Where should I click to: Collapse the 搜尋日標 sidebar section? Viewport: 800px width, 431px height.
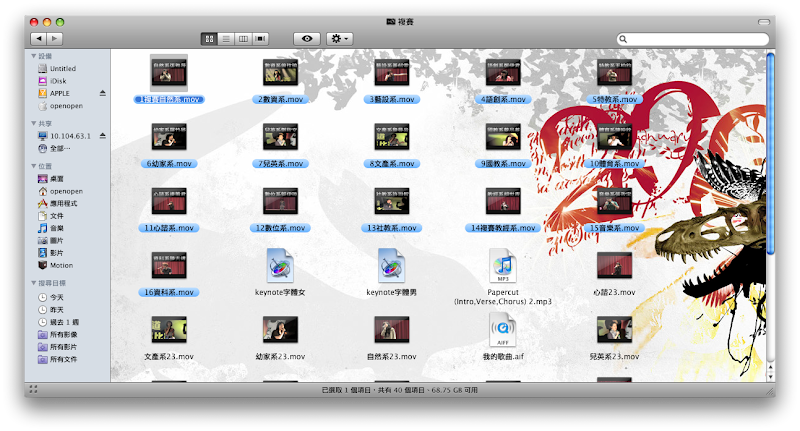tap(34, 283)
